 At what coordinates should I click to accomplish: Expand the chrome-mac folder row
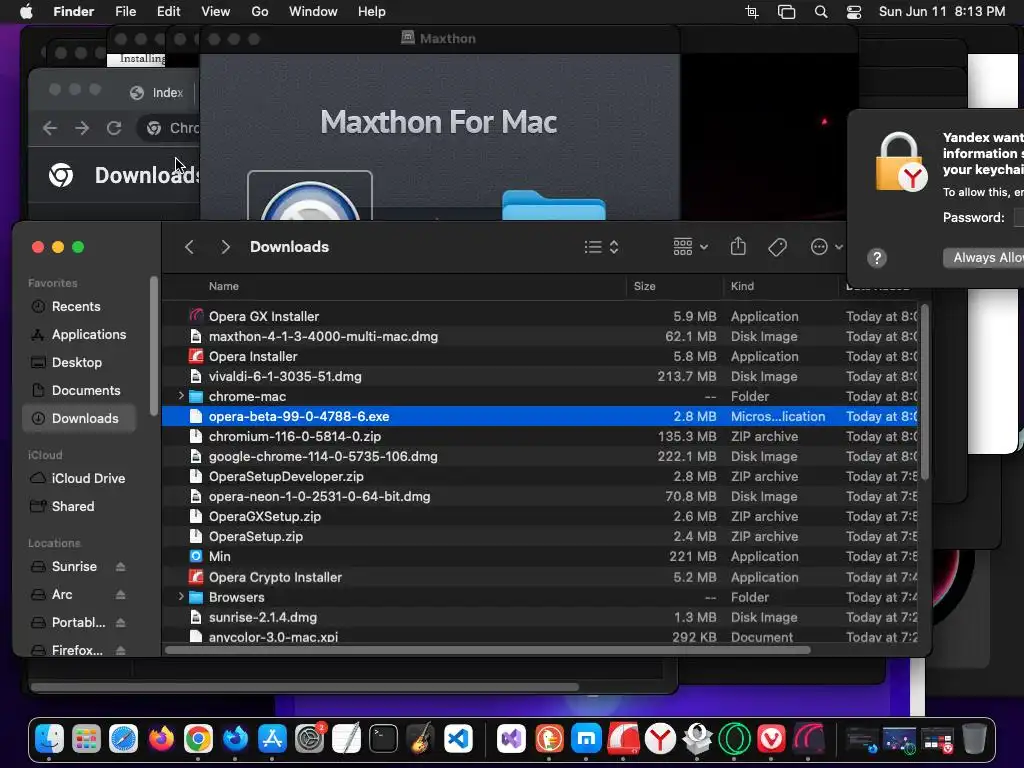click(x=181, y=396)
